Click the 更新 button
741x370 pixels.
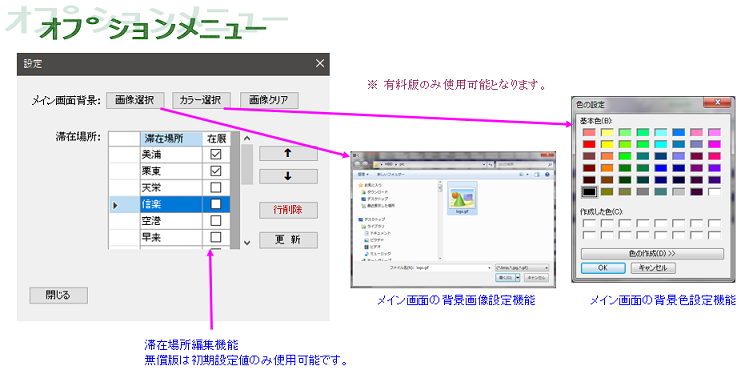click(x=288, y=240)
